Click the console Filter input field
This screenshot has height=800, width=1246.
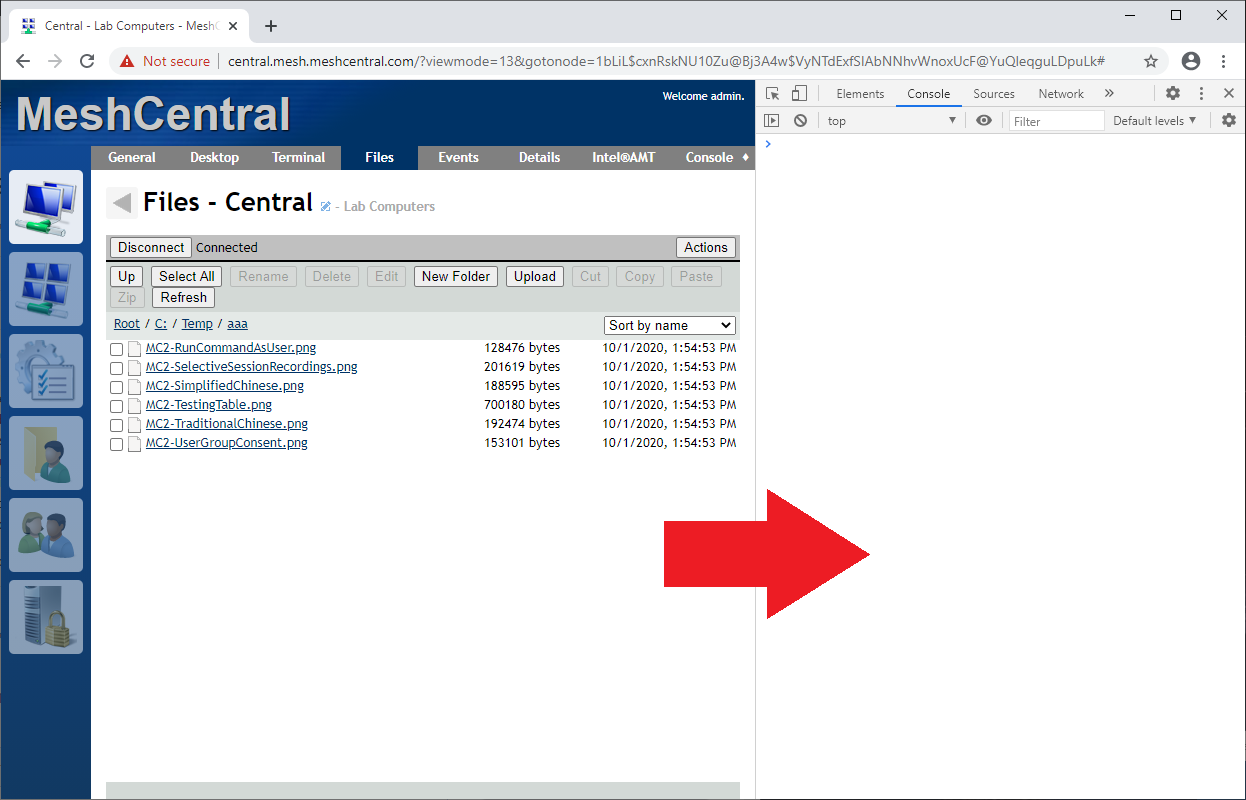1056,121
